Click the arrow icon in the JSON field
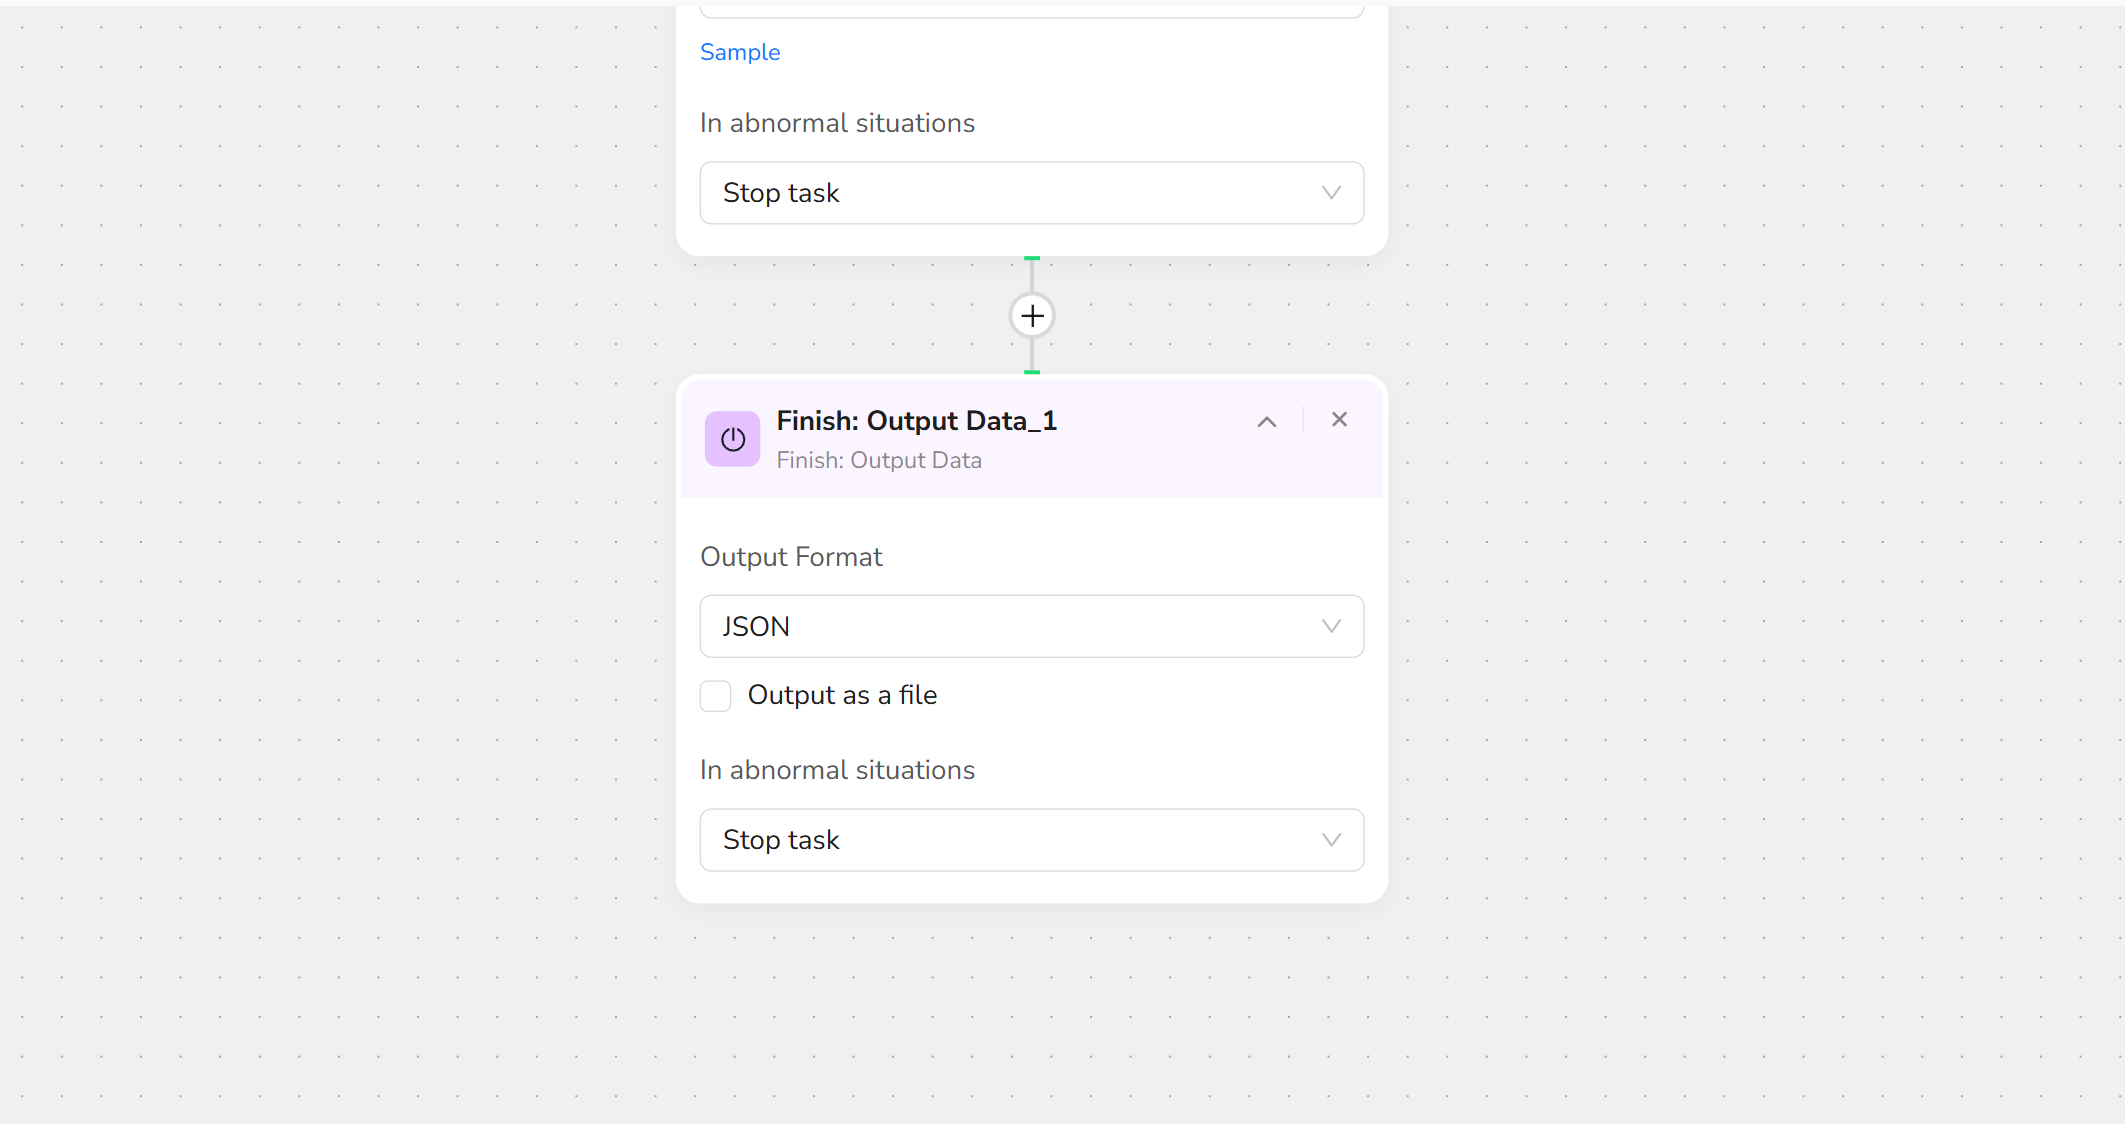2125x1124 pixels. (x=1331, y=627)
